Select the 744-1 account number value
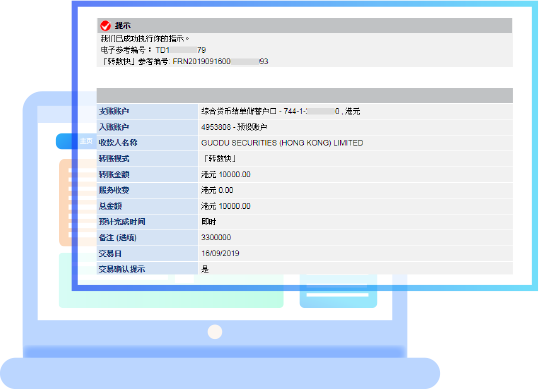The width and height of the screenshot is (539, 389). (311, 111)
